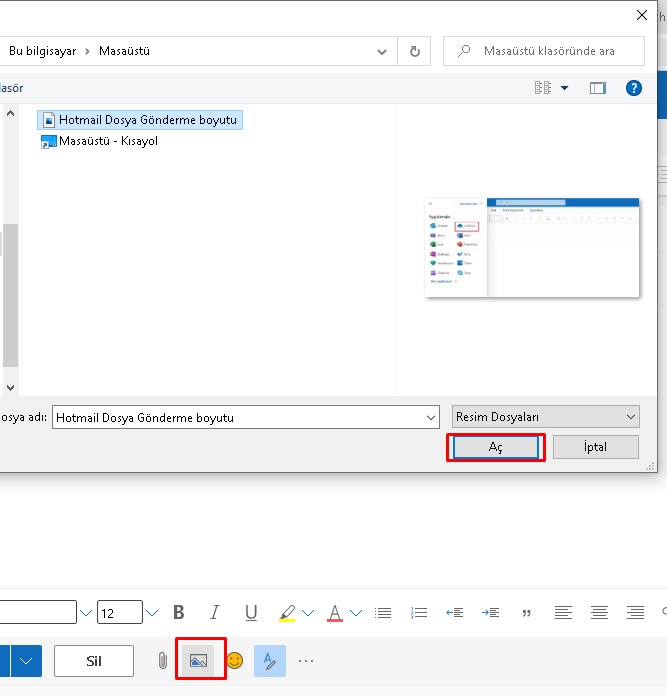
Task: Click the image preview thumbnail
Action: tap(532, 248)
